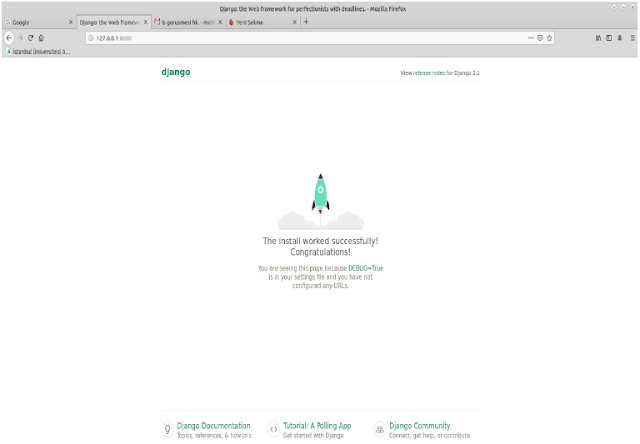Screen dimensions: 640x444
Task: Click 'Get started with Django' text
Action: click(313, 436)
